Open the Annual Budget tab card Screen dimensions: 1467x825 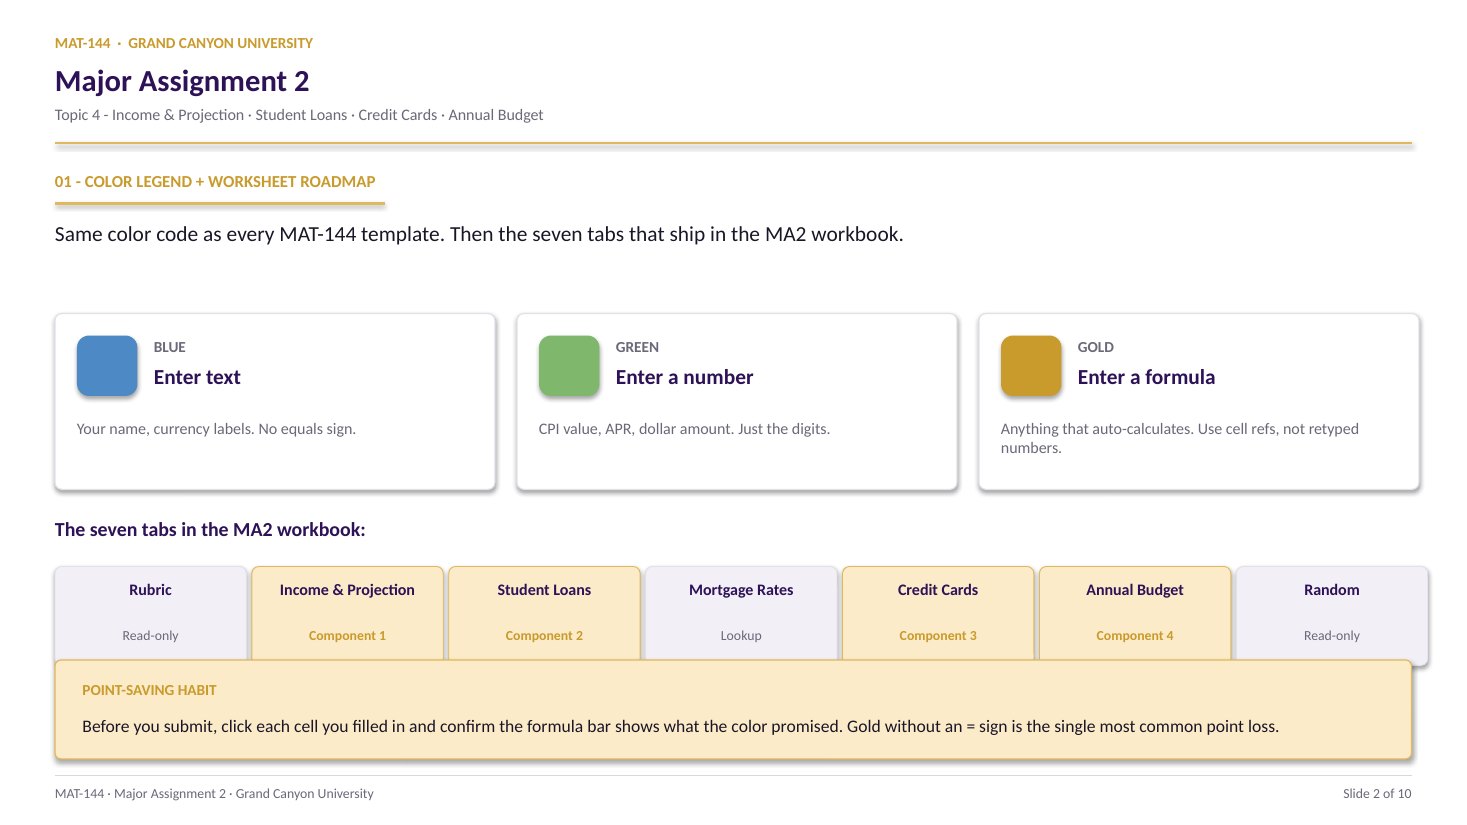[x=1135, y=613]
